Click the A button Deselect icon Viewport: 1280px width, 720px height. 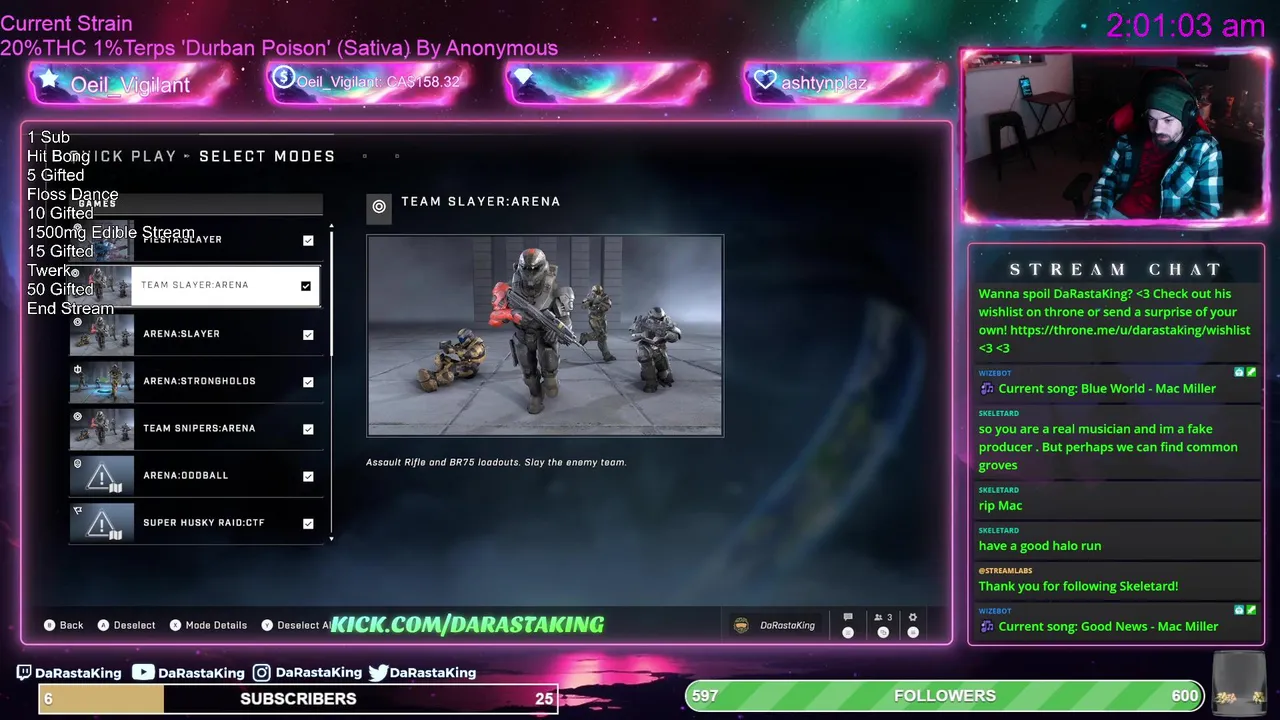(x=103, y=625)
